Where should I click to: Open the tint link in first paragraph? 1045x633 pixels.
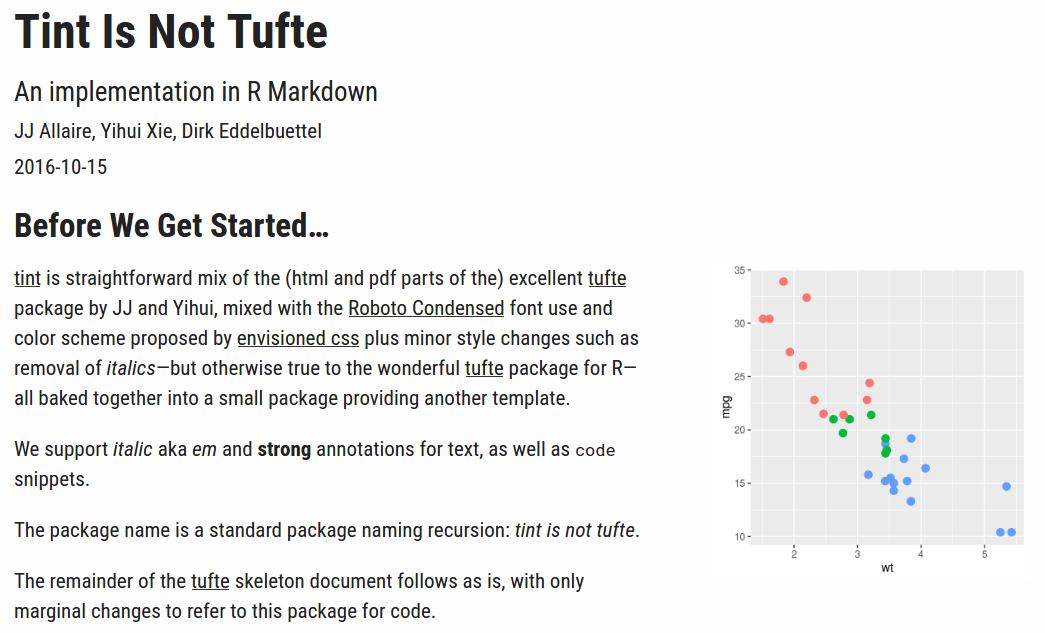click(27, 279)
